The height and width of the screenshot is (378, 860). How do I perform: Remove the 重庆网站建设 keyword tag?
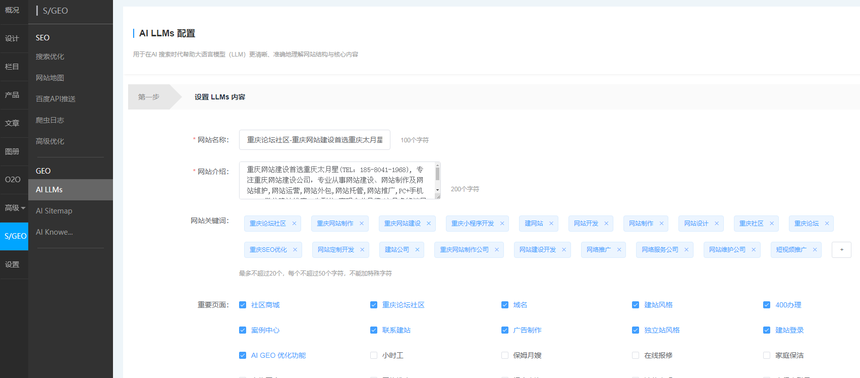(x=429, y=223)
